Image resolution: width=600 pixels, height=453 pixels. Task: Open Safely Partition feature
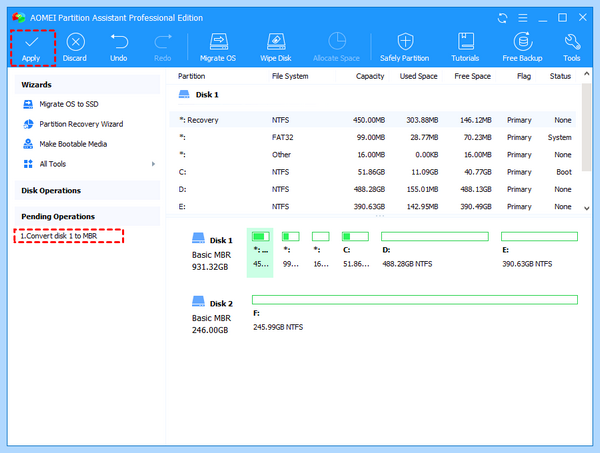click(404, 48)
